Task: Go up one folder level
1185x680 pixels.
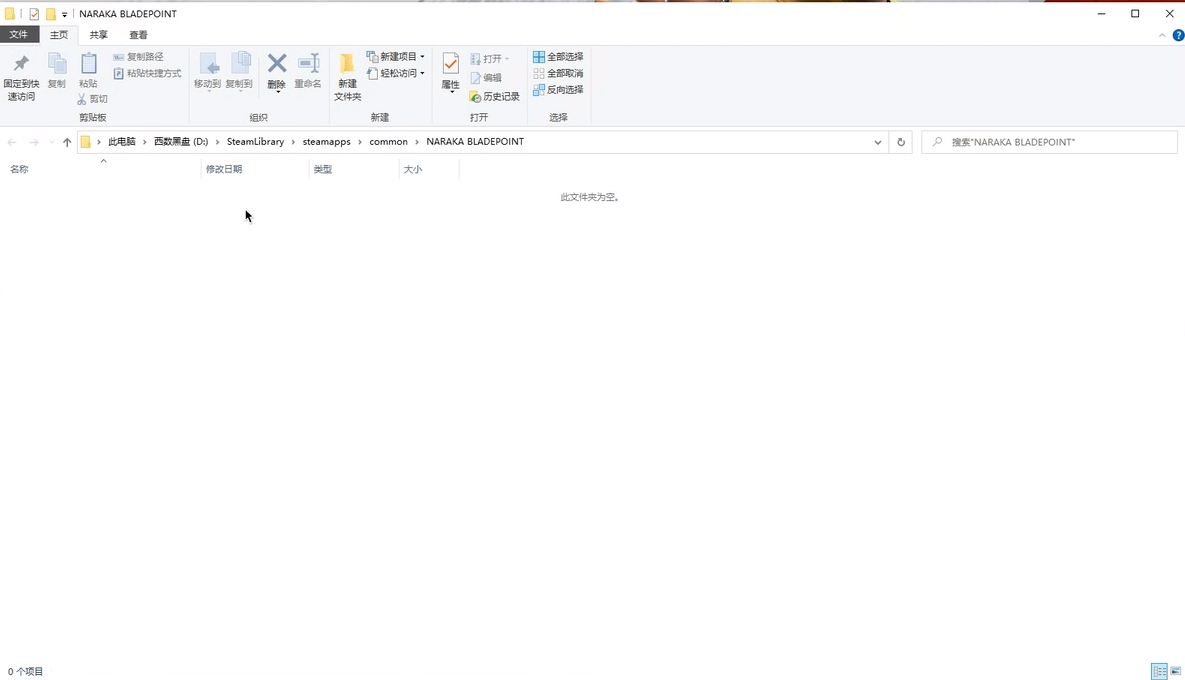Action: pyautogui.click(x=67, y=142)
